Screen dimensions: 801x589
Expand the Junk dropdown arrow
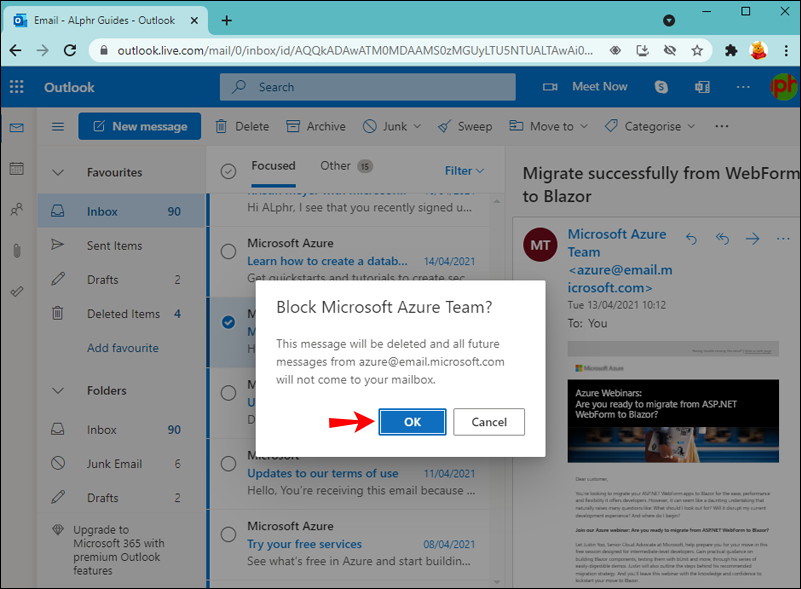click(x=417, y=126)
